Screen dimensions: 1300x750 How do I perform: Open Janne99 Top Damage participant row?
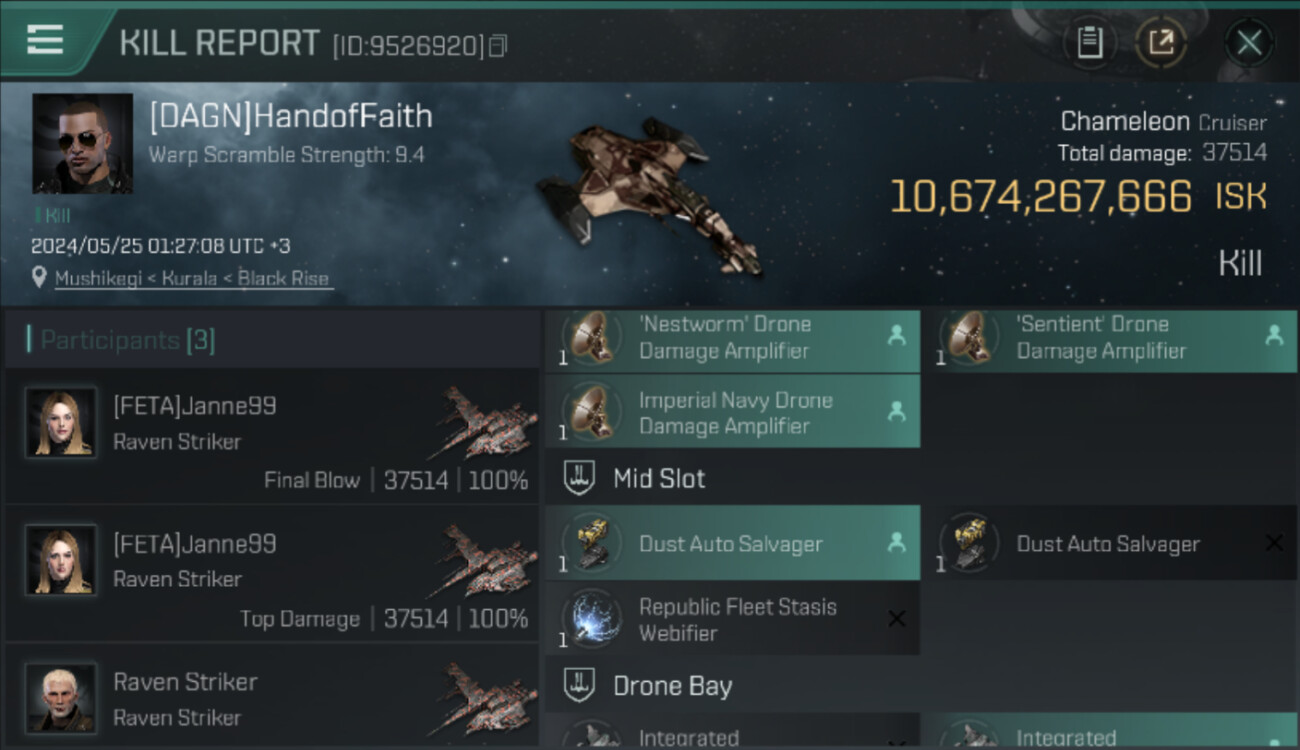[x=272, y=575]
